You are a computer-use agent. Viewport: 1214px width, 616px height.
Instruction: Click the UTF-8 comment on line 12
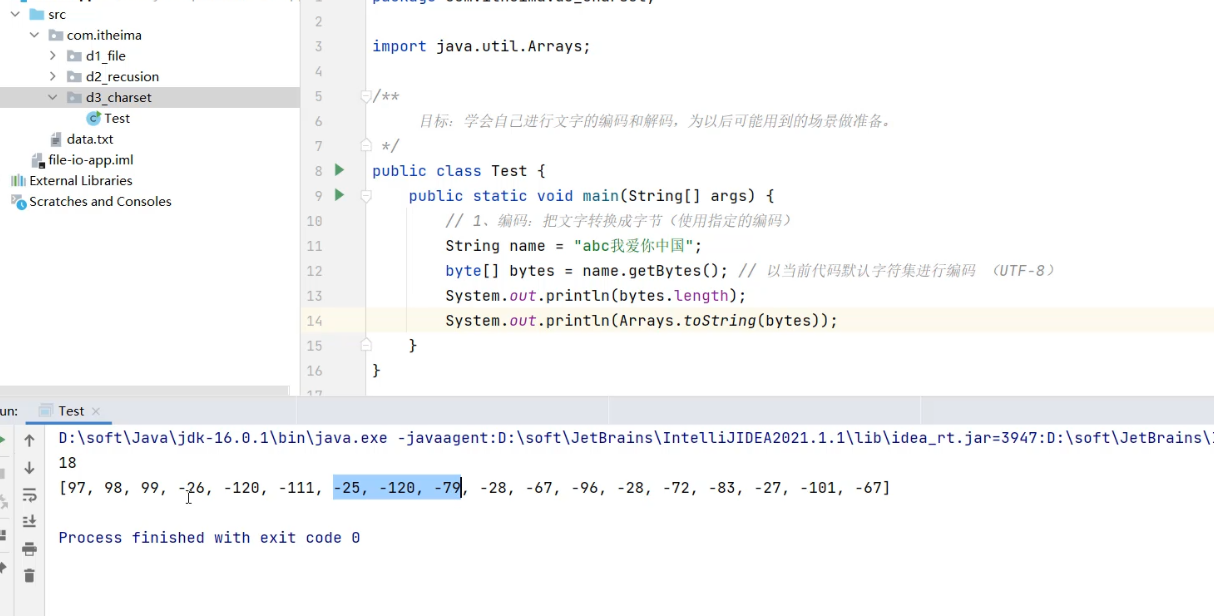click(x=897, y=271)
